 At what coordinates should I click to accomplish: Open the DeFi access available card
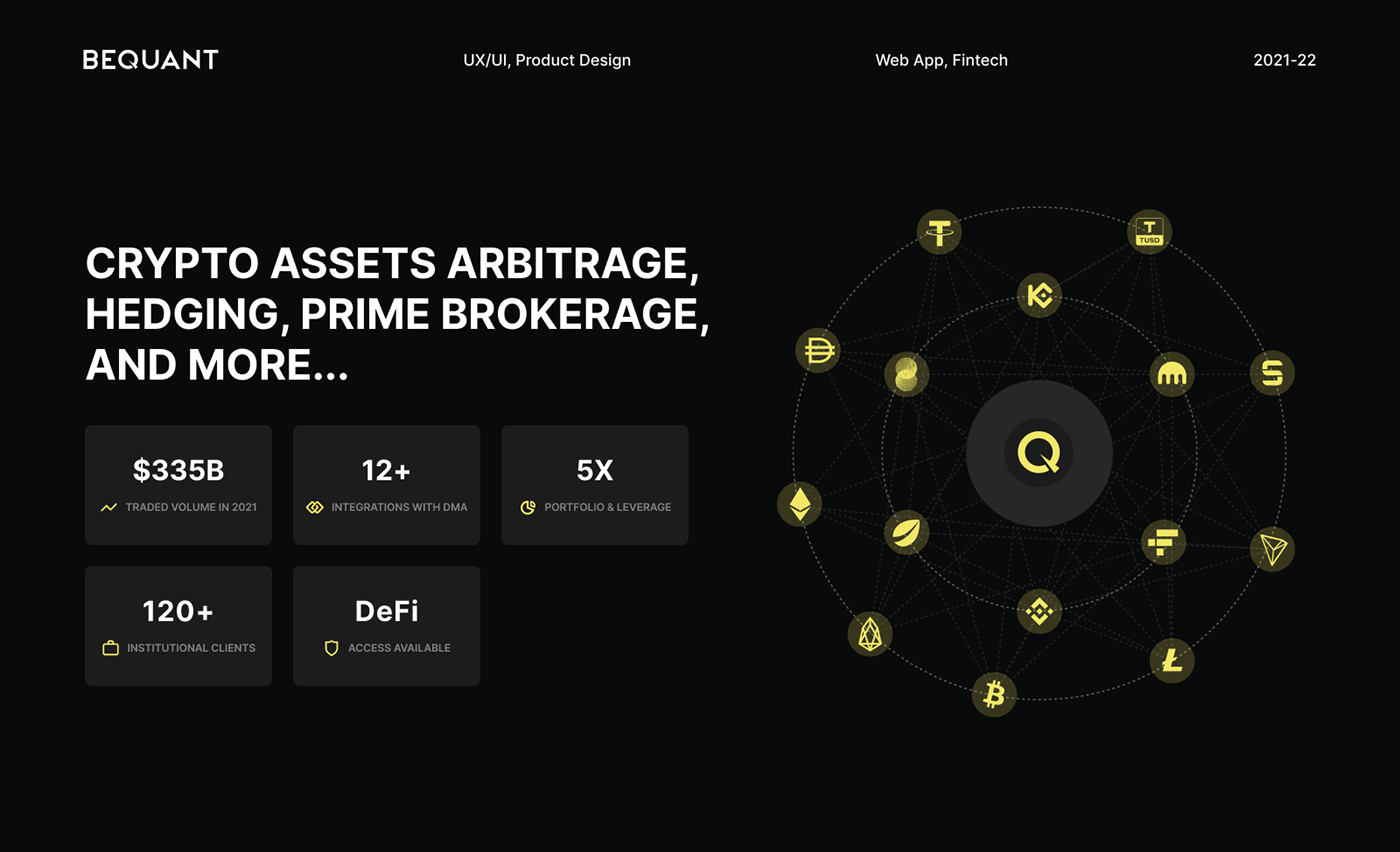pyautogui.click(x=386, y=626)
